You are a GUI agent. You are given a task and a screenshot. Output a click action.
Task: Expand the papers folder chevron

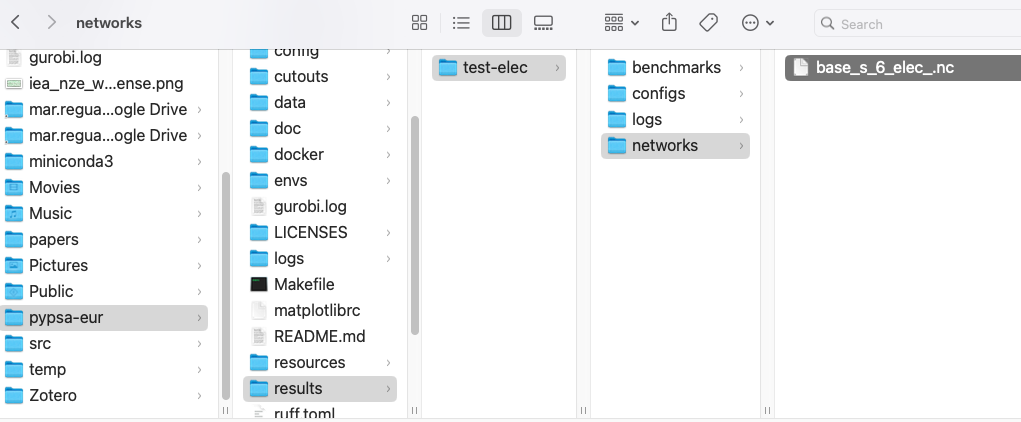(199, 240)
